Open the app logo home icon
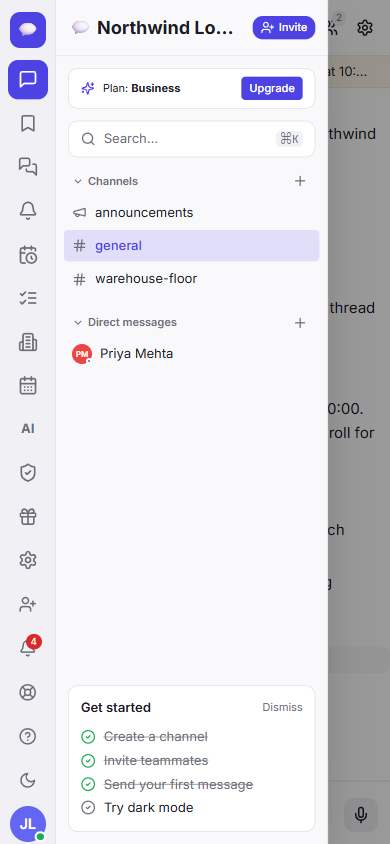 tap(28, 30)
